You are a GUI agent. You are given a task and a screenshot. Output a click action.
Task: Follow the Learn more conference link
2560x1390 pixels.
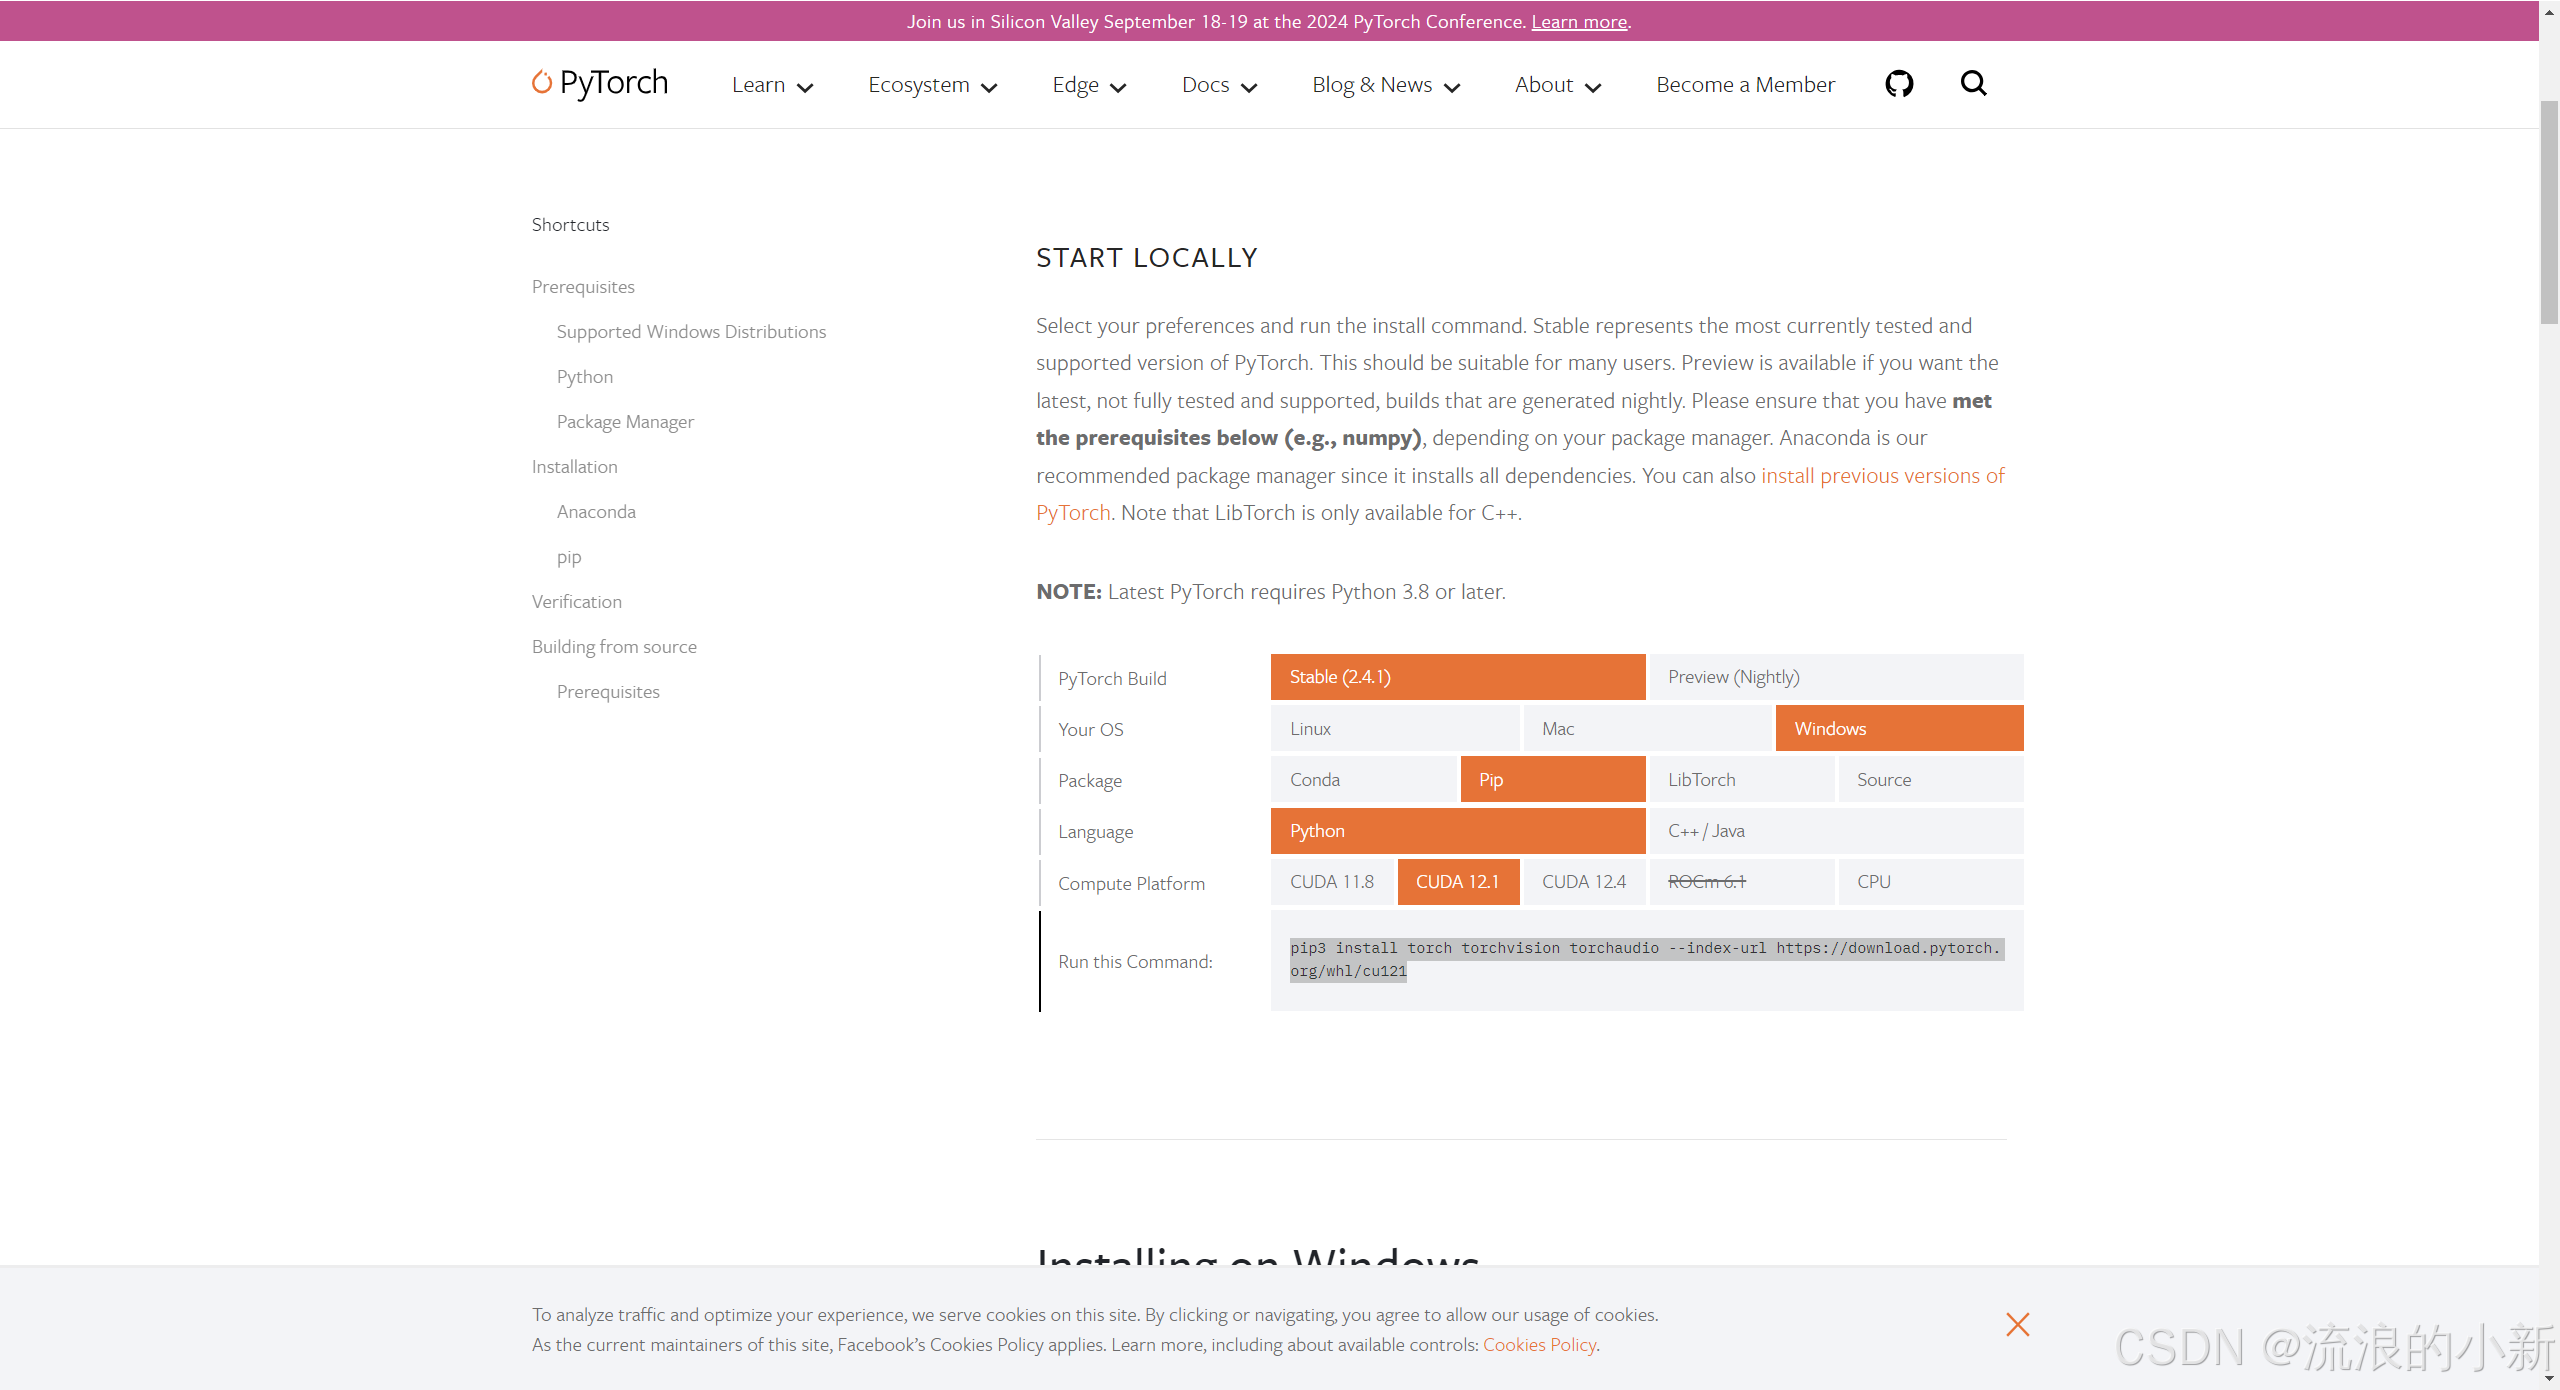click(x=1578, y=22)
